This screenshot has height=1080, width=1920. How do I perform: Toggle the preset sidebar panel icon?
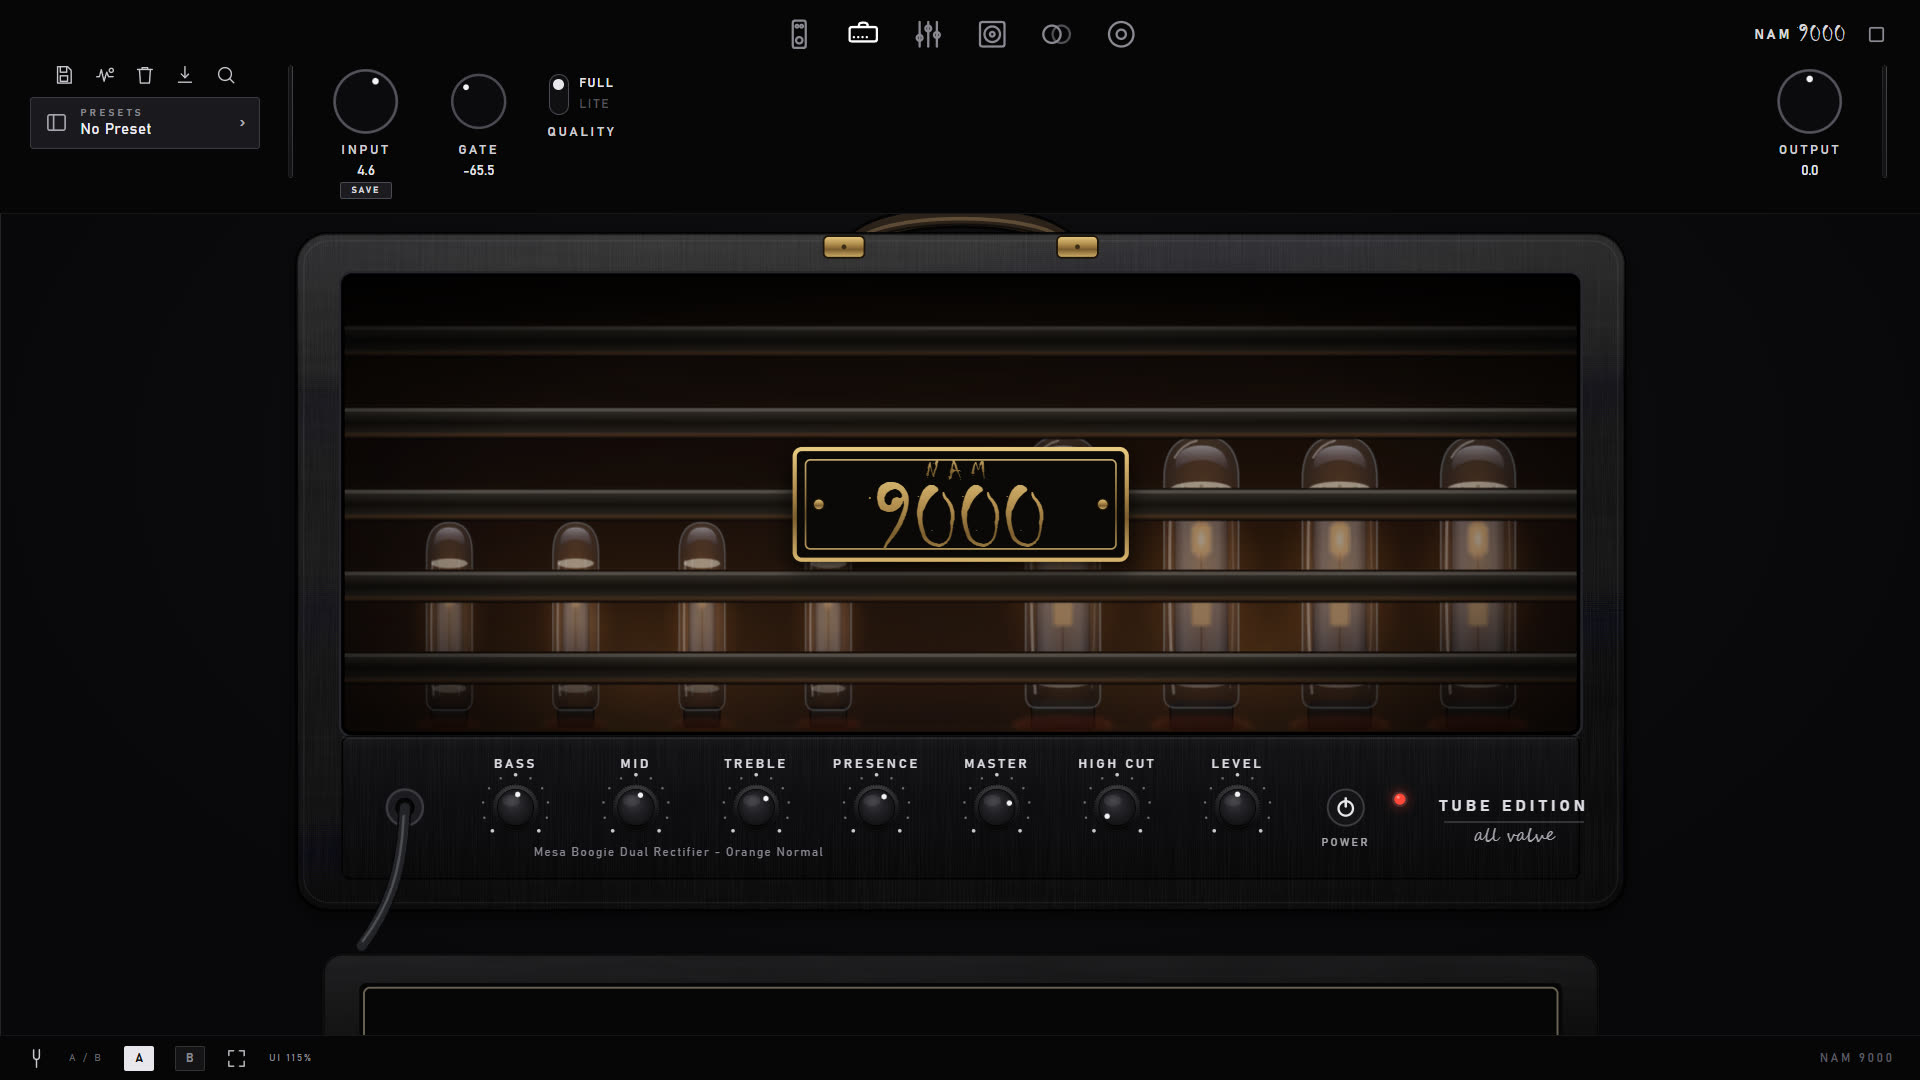click(x=57, y=122)
